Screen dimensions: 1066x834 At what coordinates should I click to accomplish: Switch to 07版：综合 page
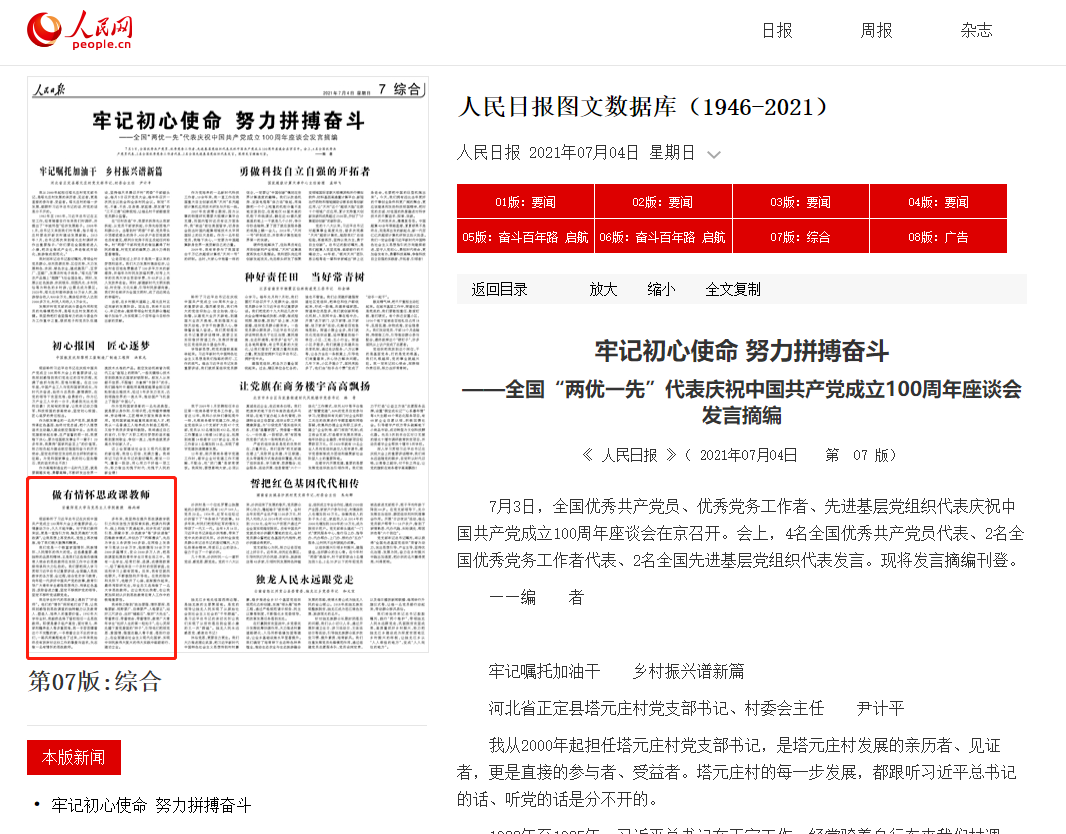[x=800, y=237]
